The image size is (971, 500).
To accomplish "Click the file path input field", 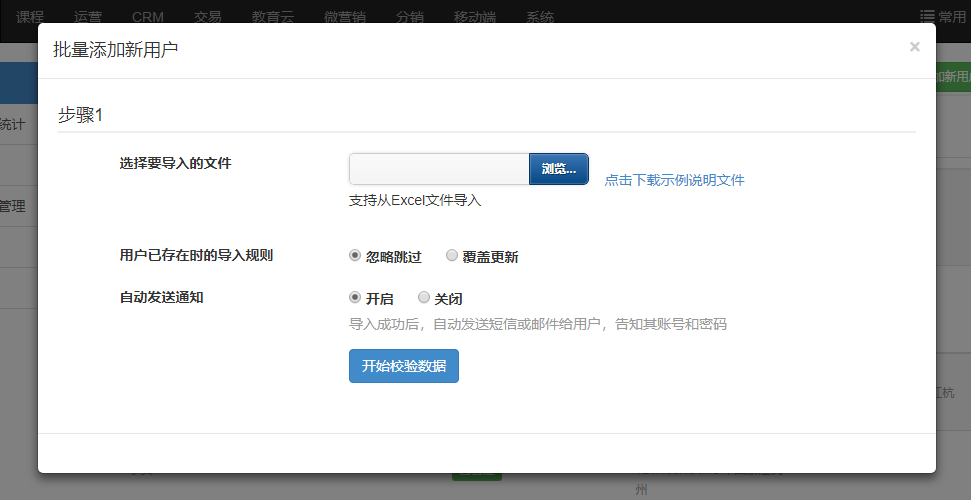I will [439, 169].
